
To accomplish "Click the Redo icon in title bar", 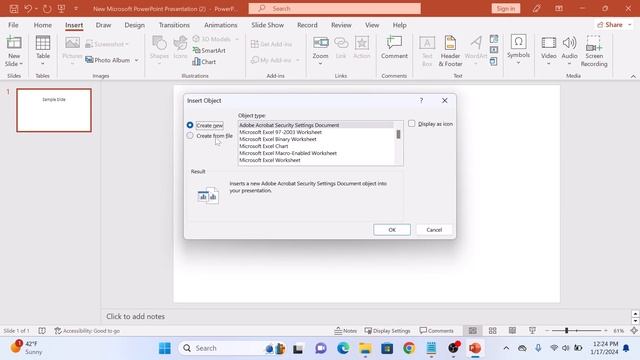I will pos(47,9).
